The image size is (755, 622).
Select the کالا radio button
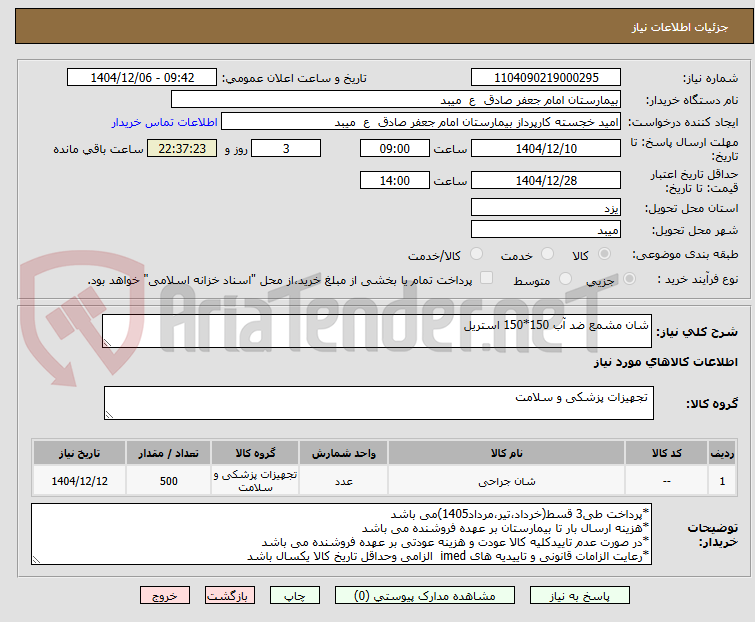point(604,254)
